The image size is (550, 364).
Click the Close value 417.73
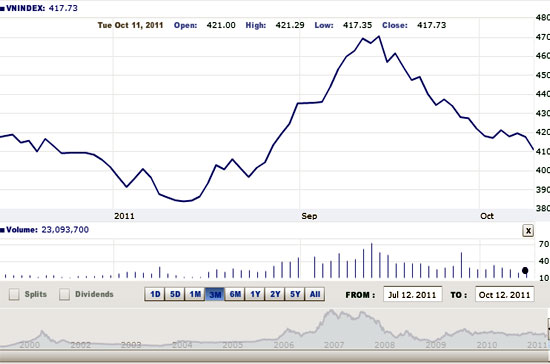[431, 25]
